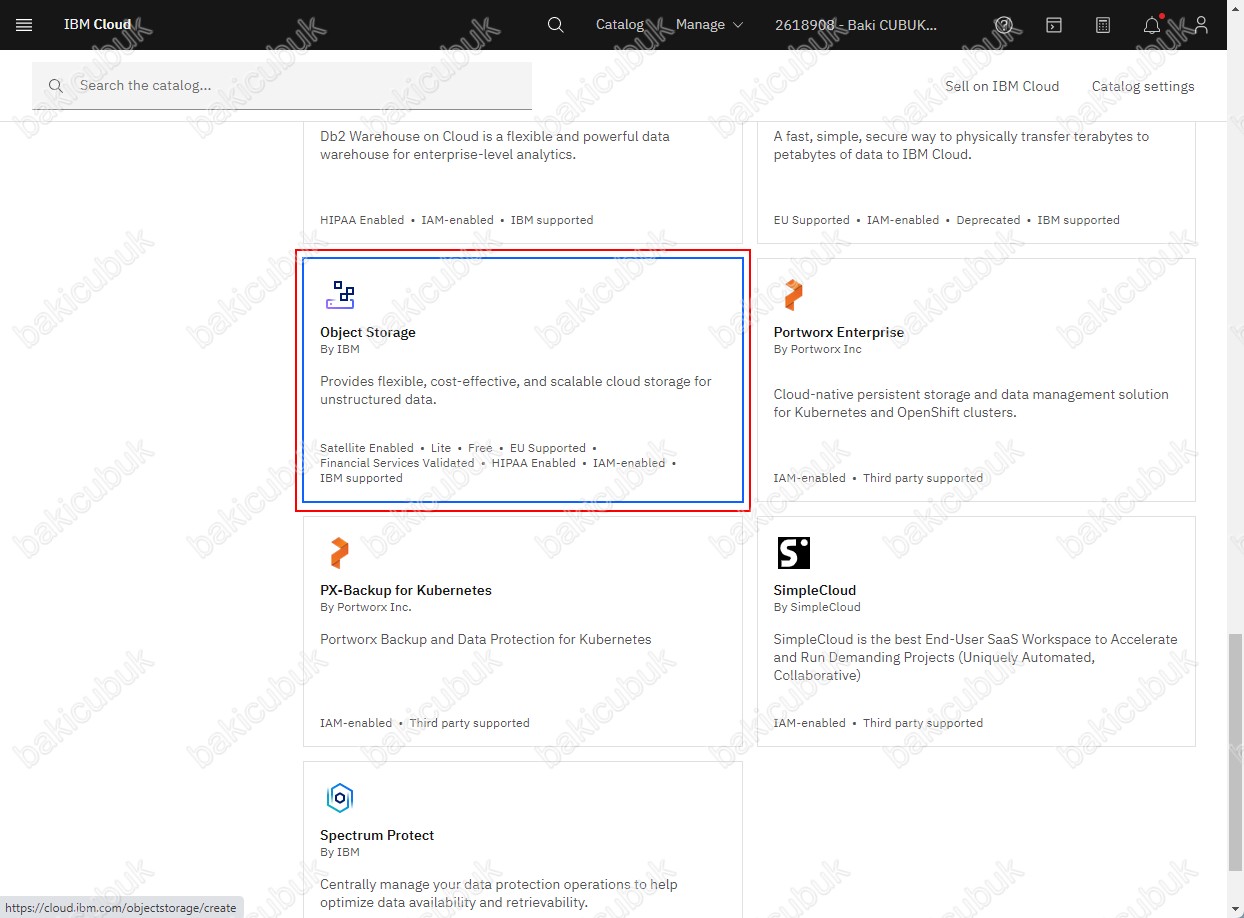Click the data transfer tile marked Deprecated

[x=976, y=181]
